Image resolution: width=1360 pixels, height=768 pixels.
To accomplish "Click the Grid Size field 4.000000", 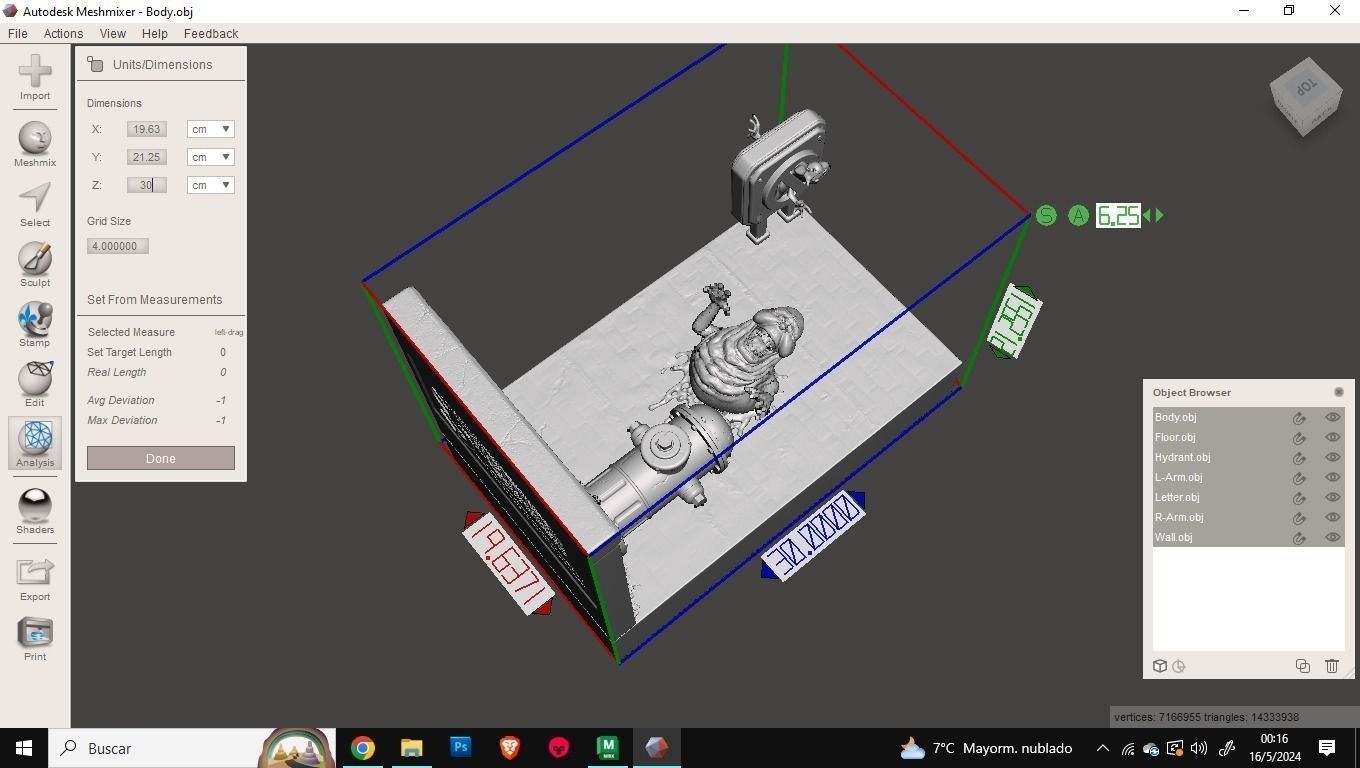I will click(x=118, y=246).
